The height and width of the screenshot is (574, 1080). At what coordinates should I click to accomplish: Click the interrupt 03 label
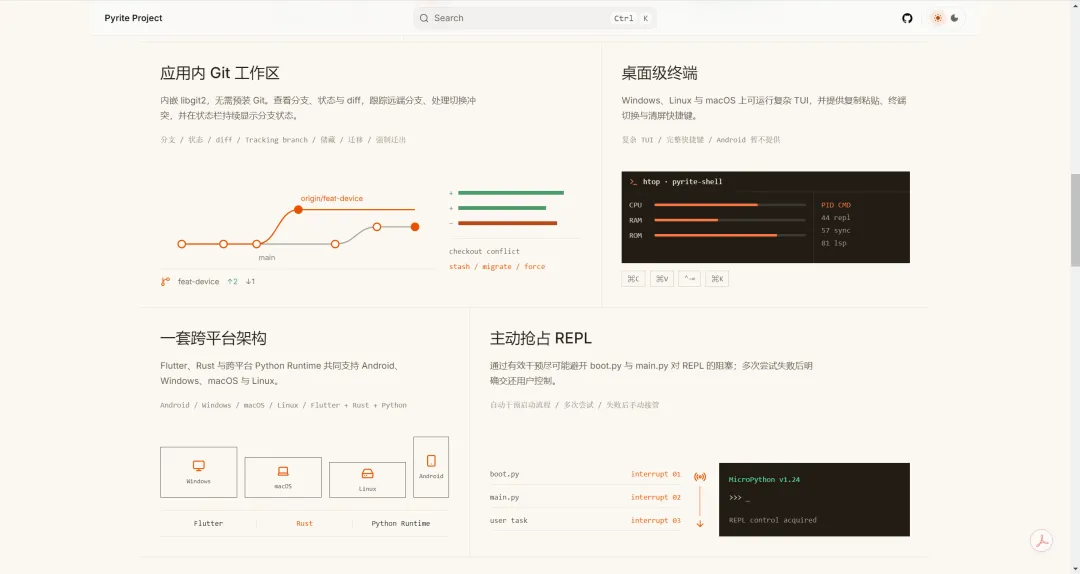pos(656,520)
